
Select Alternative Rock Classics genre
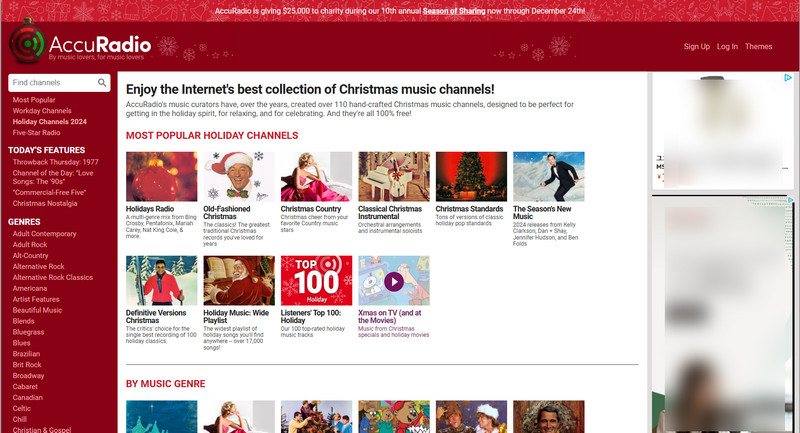(x=53, y=277)
